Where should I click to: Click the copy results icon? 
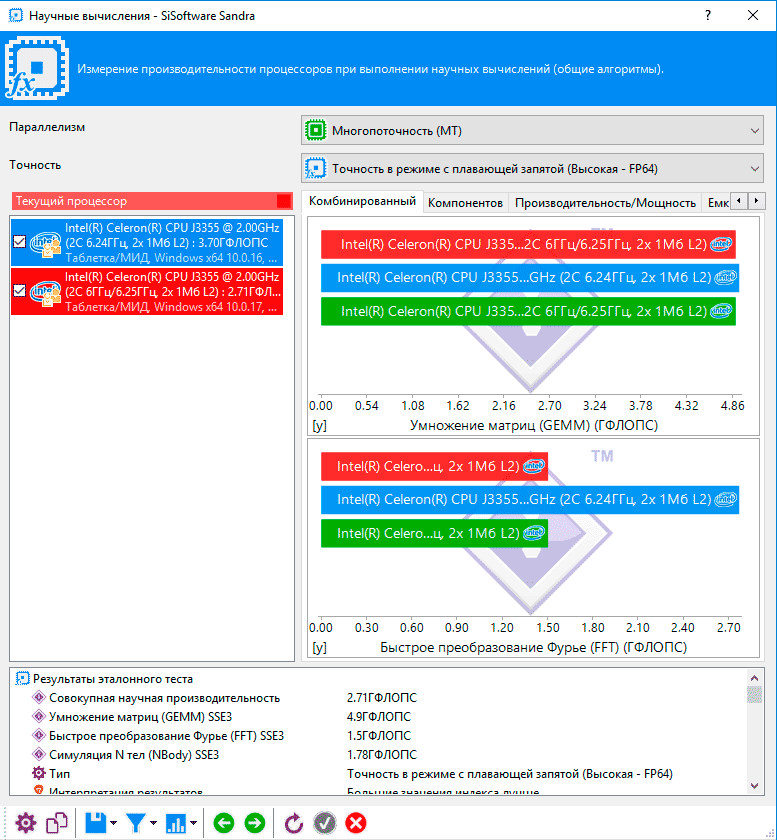(x=58, y=823)
